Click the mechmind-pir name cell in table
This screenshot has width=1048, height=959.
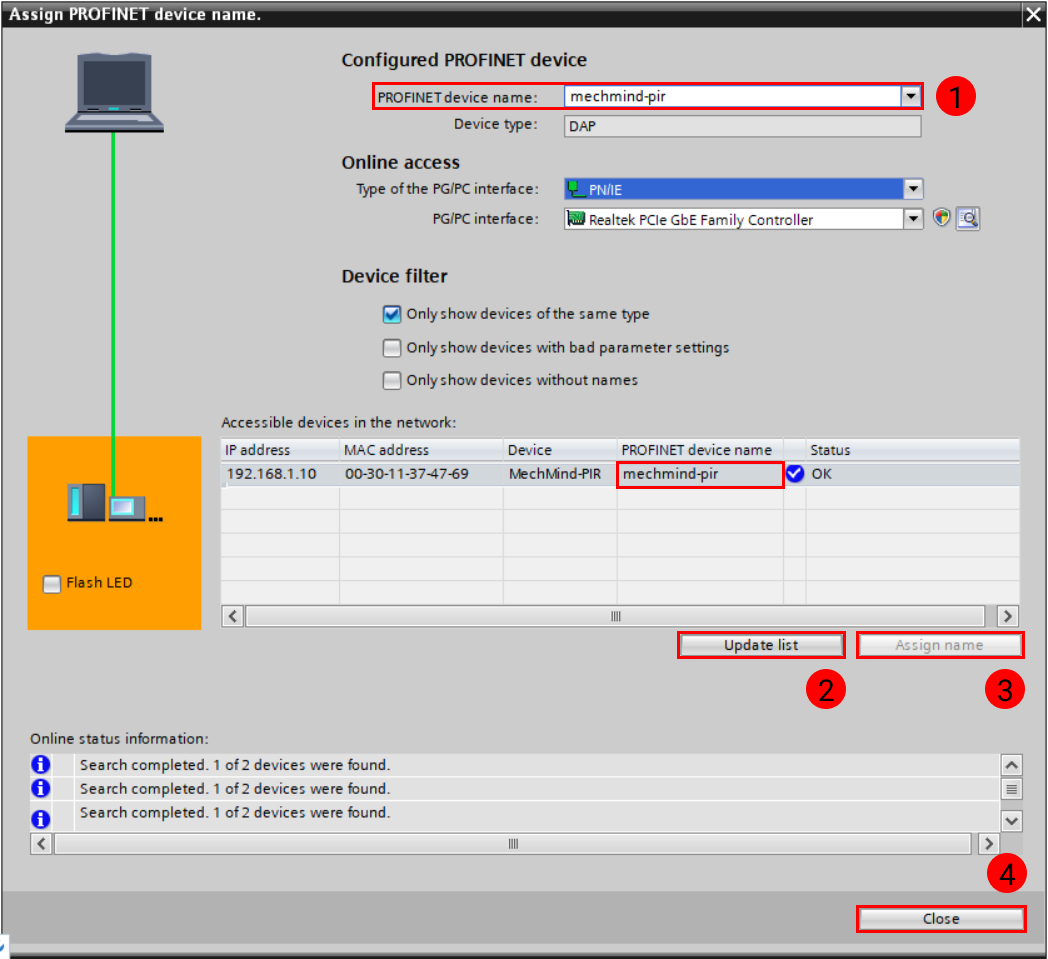pos(700,474)
